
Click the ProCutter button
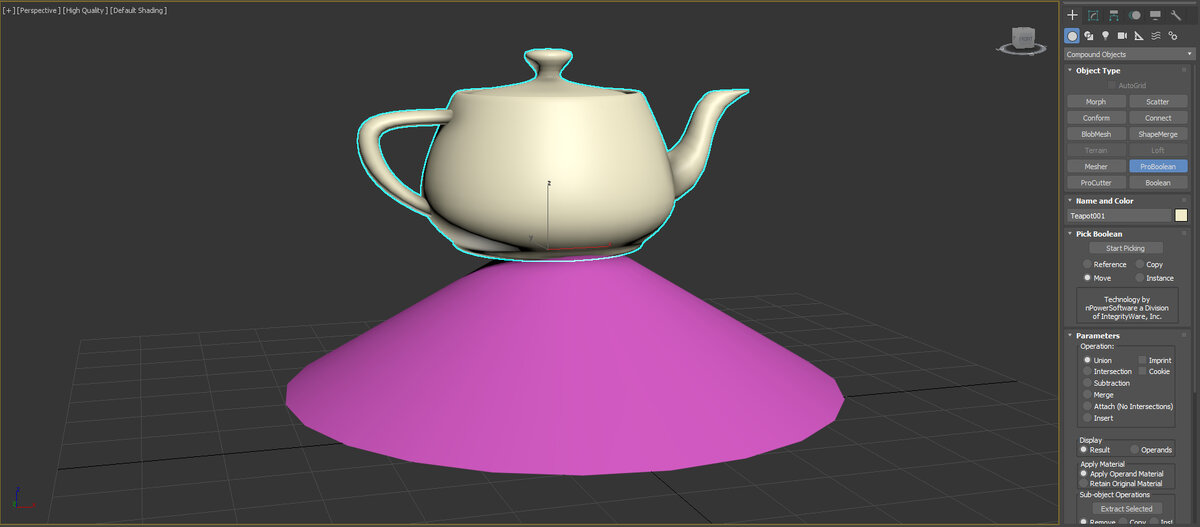click(1096, 182)
